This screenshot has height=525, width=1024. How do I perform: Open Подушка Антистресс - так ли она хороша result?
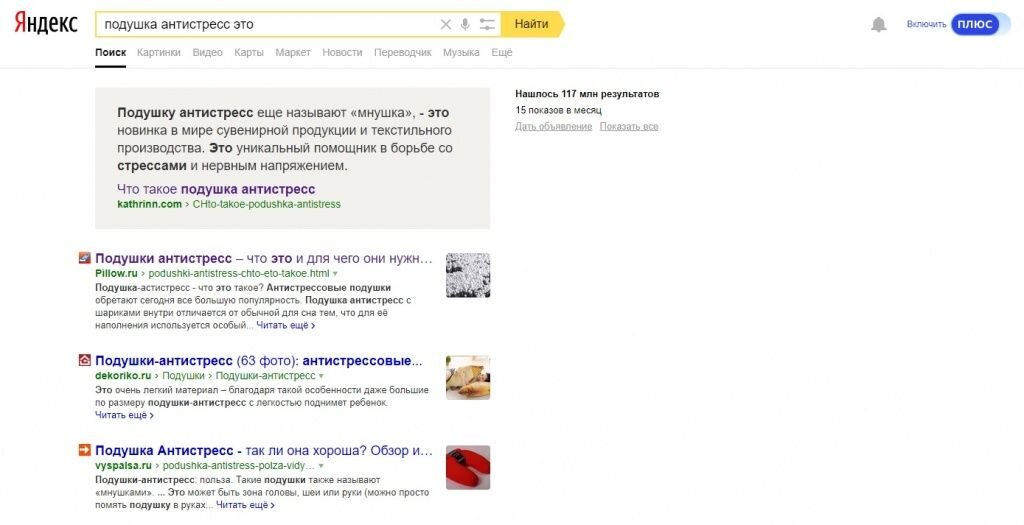click(264, 451)
